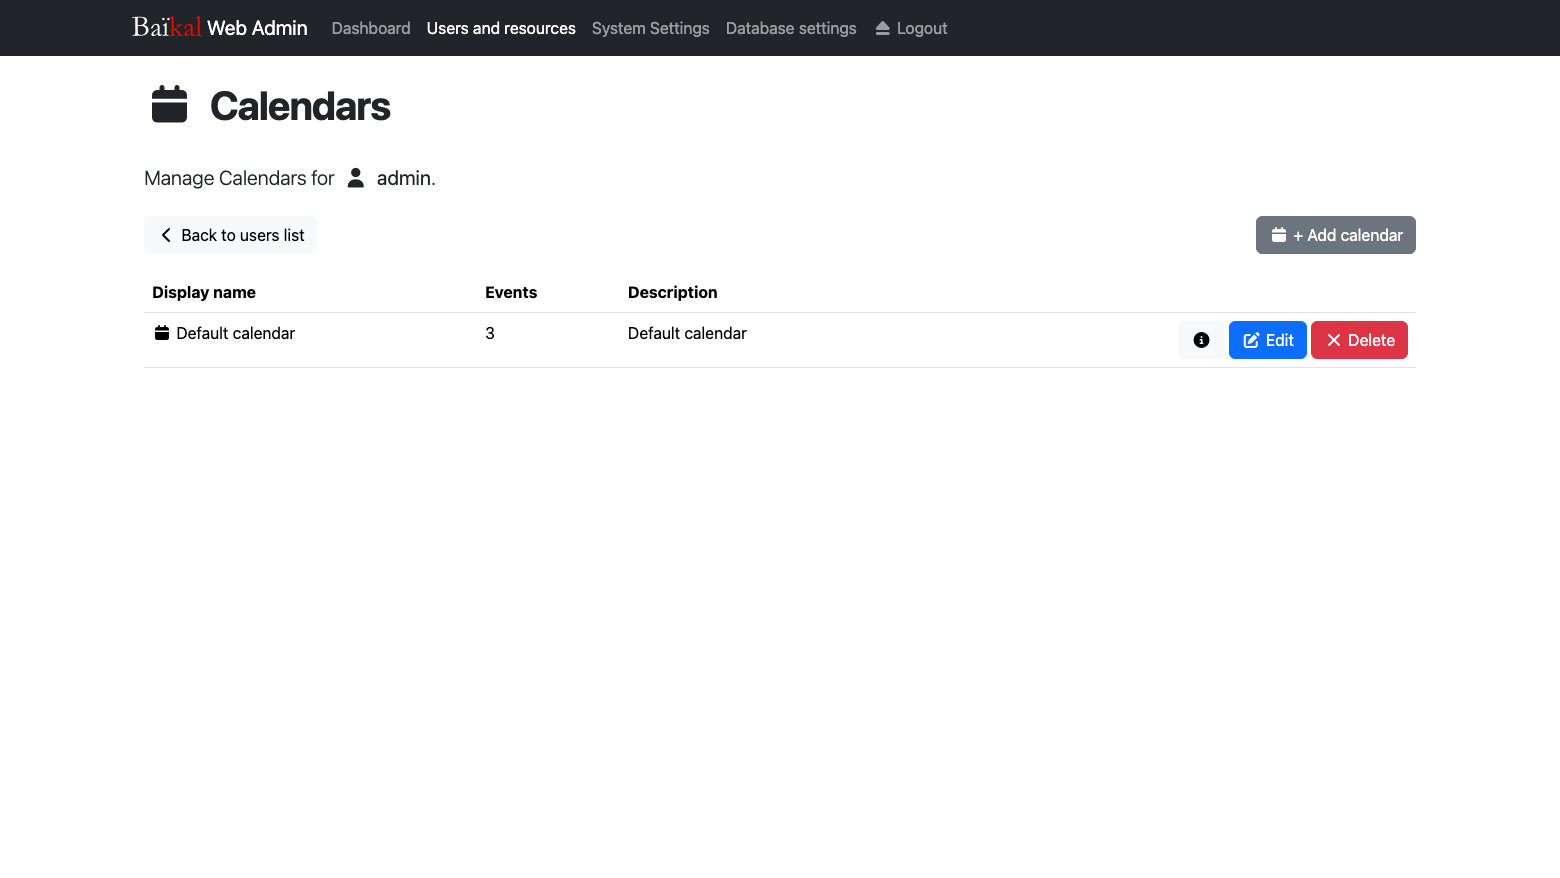Open Database settings
Screen dimensions: 1560x878
point(791,28)
